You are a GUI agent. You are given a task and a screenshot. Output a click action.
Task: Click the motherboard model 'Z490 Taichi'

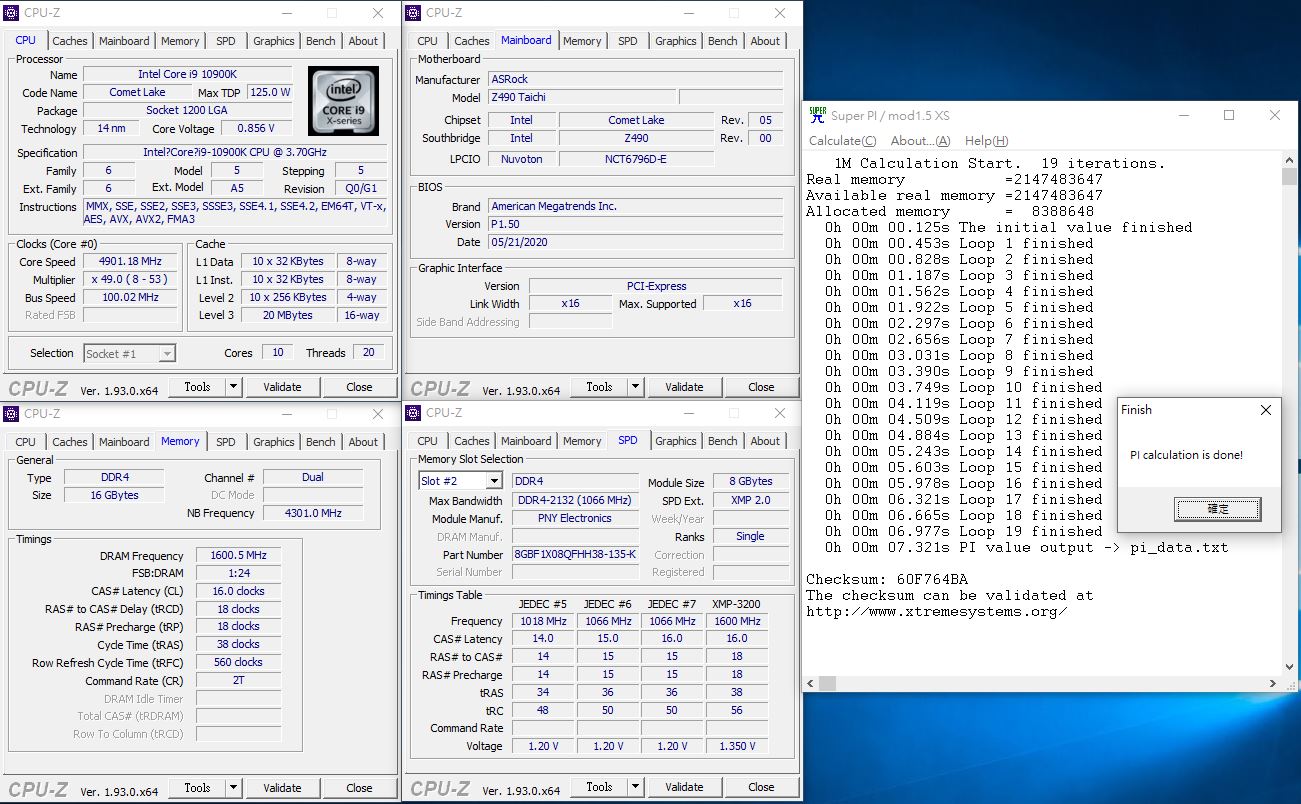(581, 97)
